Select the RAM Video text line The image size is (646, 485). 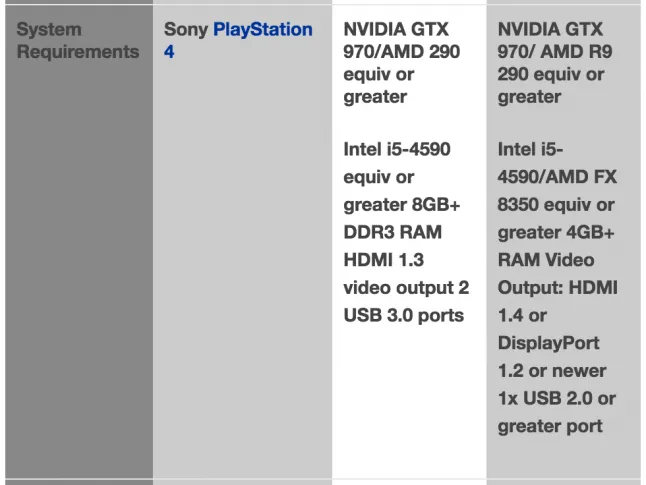(x=546, y=260)
